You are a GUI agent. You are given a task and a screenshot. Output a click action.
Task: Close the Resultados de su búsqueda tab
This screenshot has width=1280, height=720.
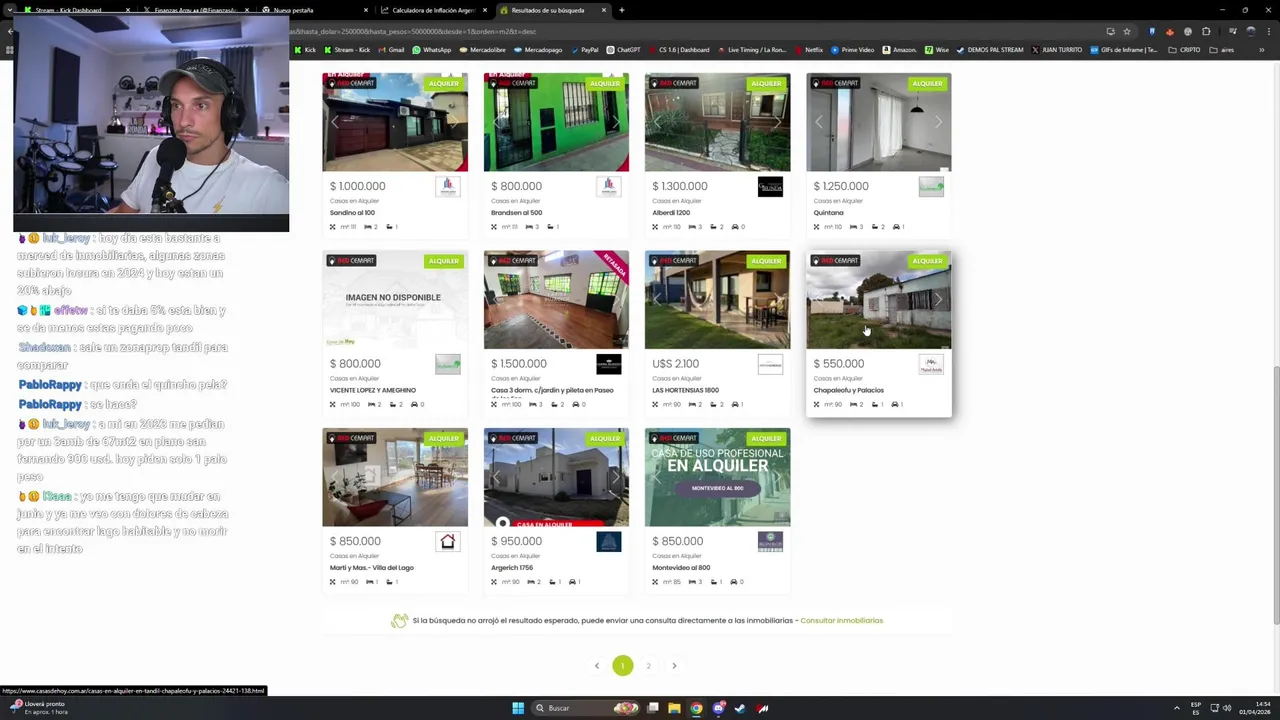pos(603,10)
